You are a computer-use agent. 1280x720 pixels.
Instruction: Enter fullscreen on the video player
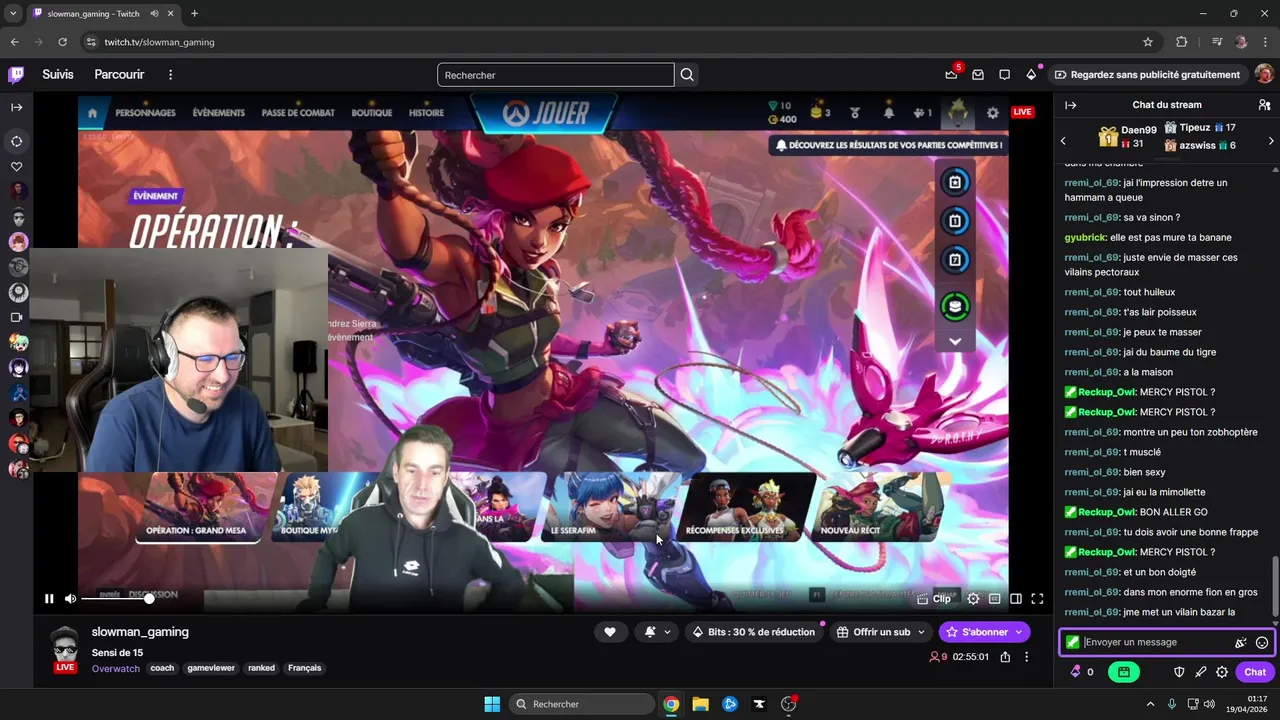click(1037, 599)
